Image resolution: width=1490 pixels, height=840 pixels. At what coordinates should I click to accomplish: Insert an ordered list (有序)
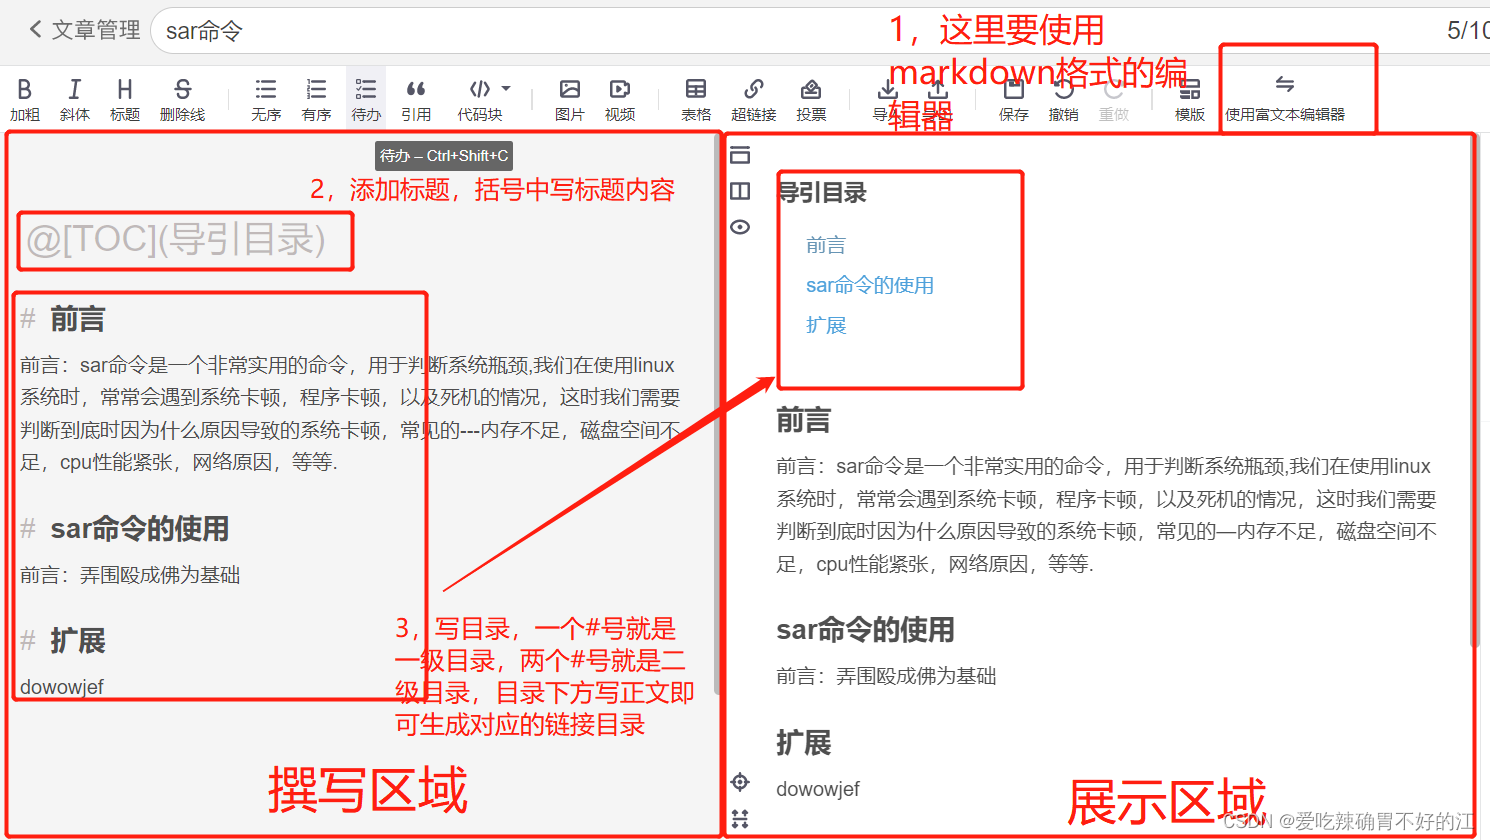pyautogui.click(x=316, y=100)
